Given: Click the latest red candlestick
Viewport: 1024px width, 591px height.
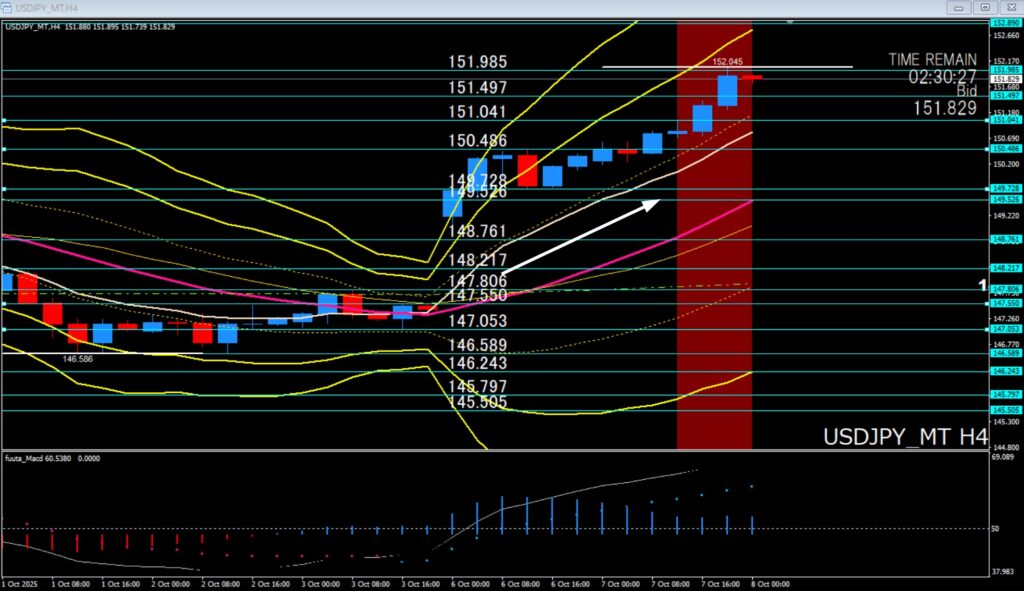Looking at the screenshot, I should [x=752, y=76].
